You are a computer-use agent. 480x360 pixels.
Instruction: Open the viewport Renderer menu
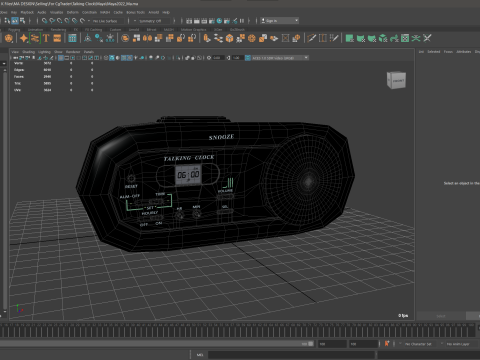pos(73,52)
